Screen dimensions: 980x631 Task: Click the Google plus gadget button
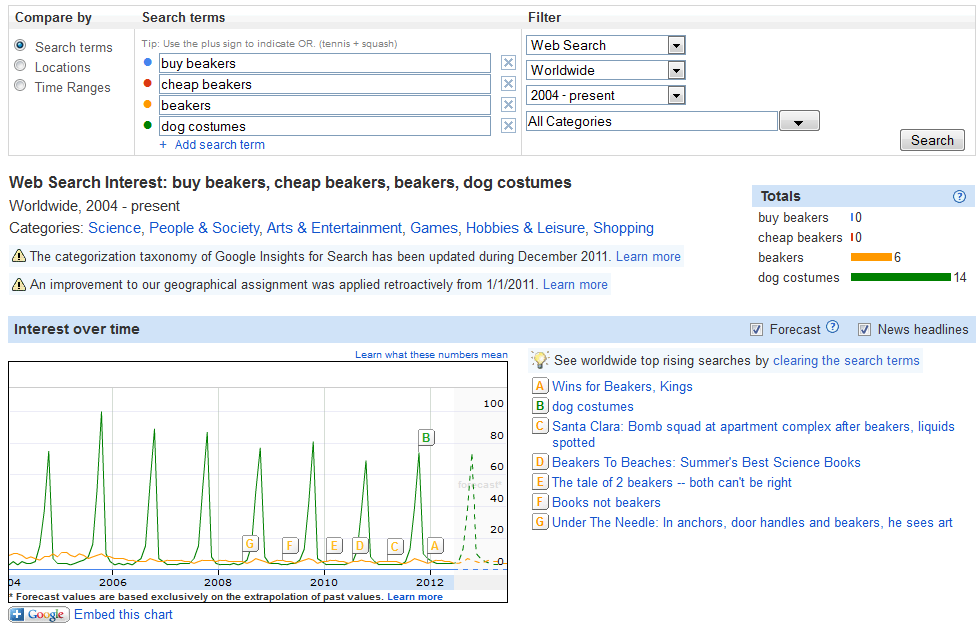[x=39, y=615]
